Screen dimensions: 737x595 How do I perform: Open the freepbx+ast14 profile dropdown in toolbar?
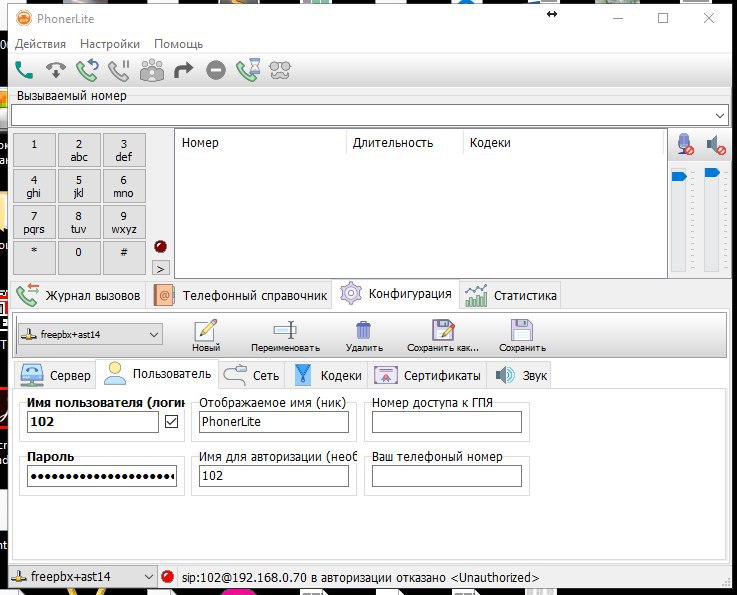click(91, 335)
